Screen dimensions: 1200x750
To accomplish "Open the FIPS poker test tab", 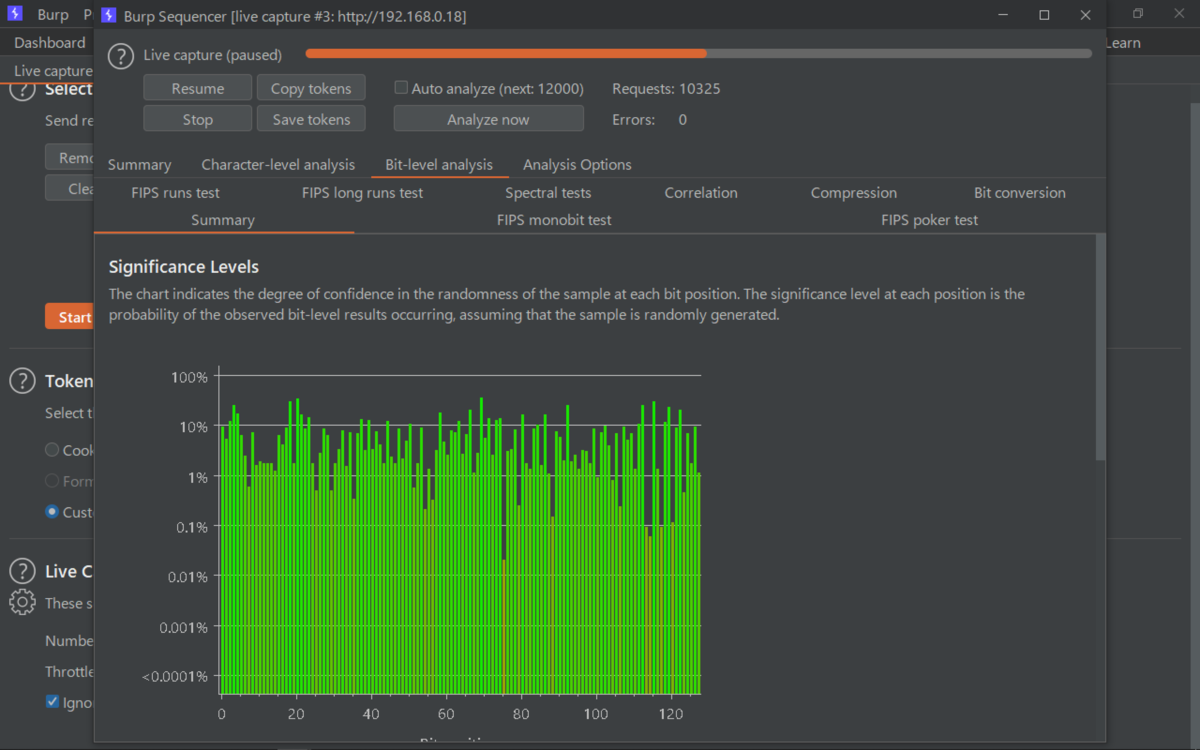I will tap(930, 219).
